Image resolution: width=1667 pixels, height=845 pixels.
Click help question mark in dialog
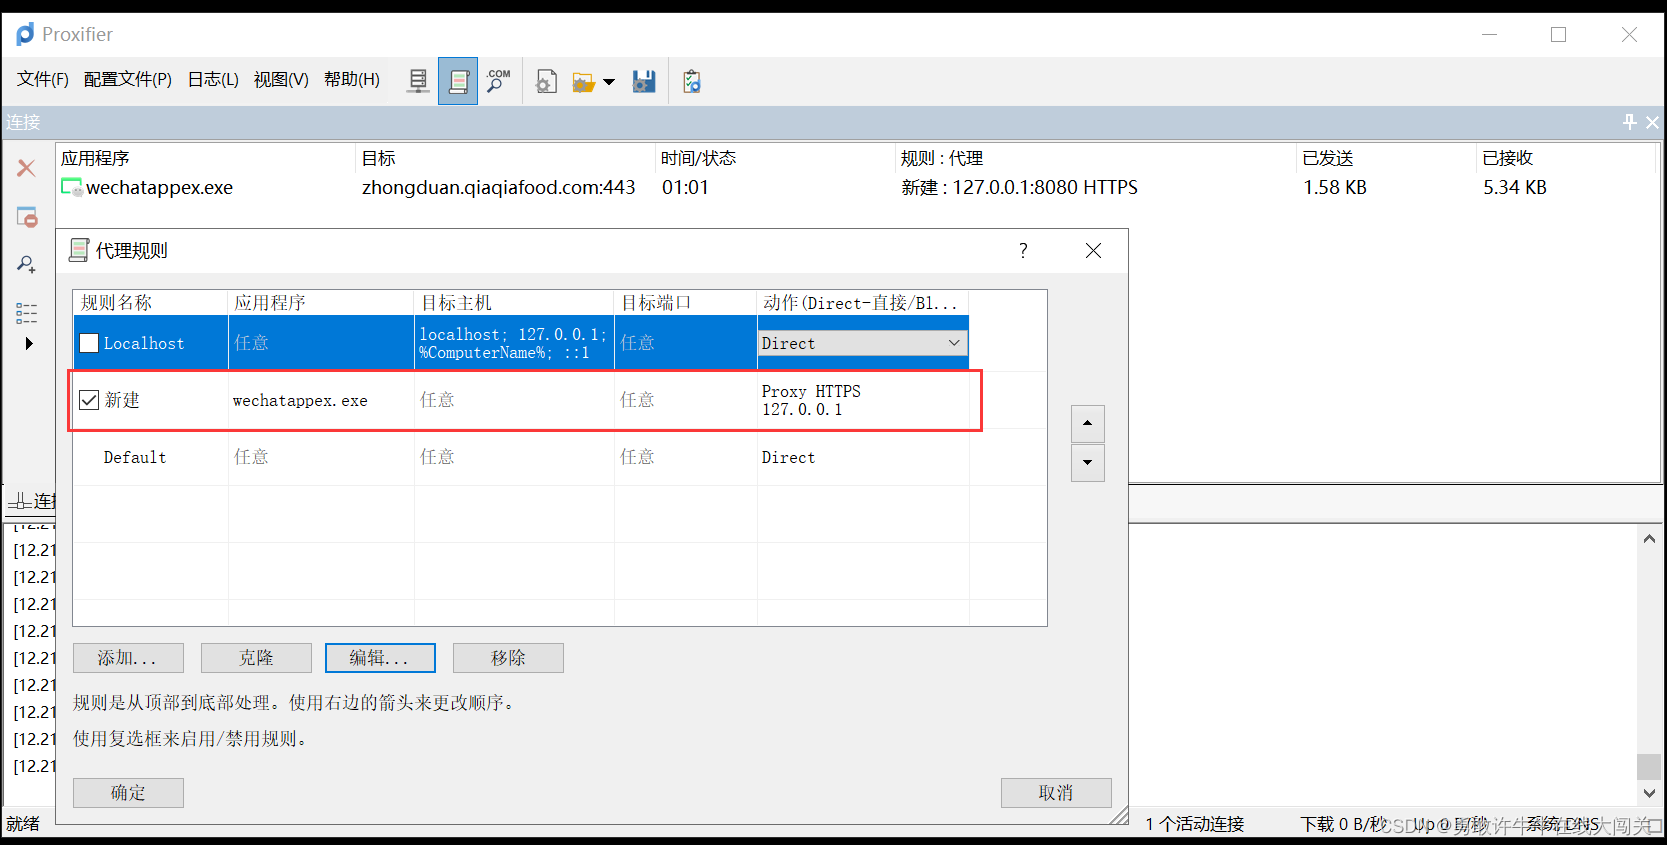click(x=1023, y=251)
